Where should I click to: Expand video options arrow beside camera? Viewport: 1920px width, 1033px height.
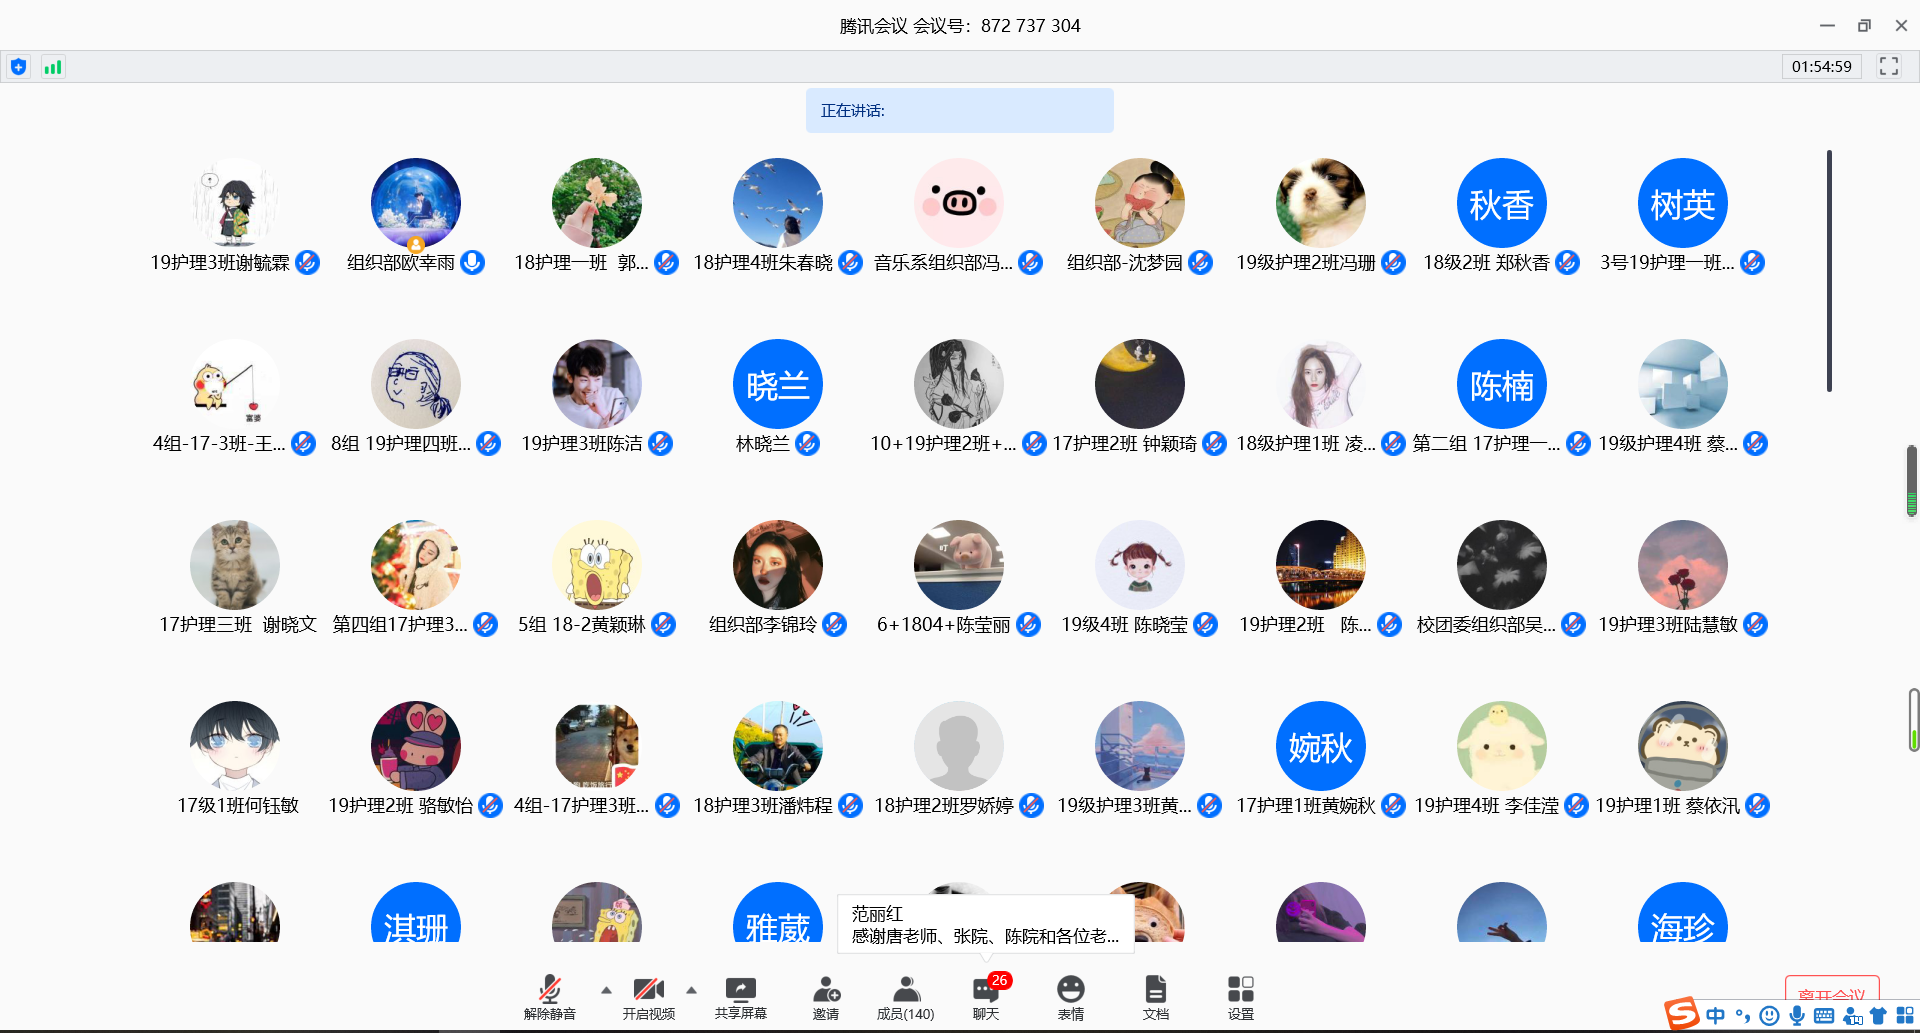tap(691, 990)
